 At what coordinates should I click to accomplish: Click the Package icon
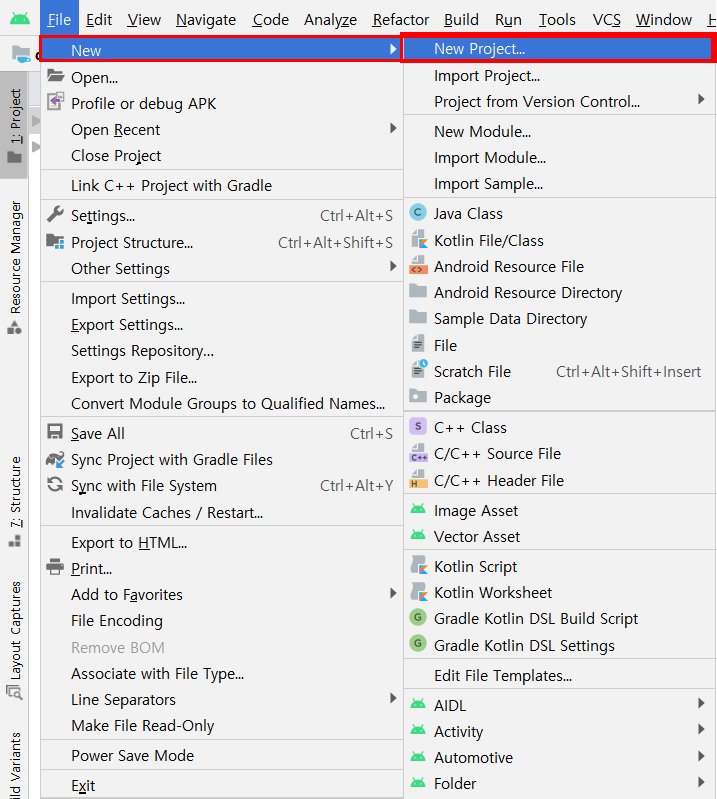[x=418, y=396]
